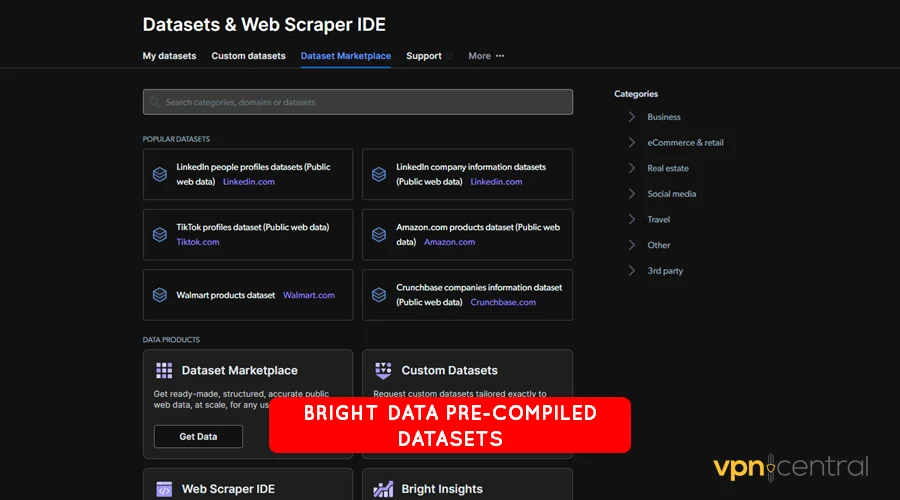The height and width of the screenshot is (500, 900).
Task: Click the TikTok profiles dataset stack icon
Action: (160, 234)
